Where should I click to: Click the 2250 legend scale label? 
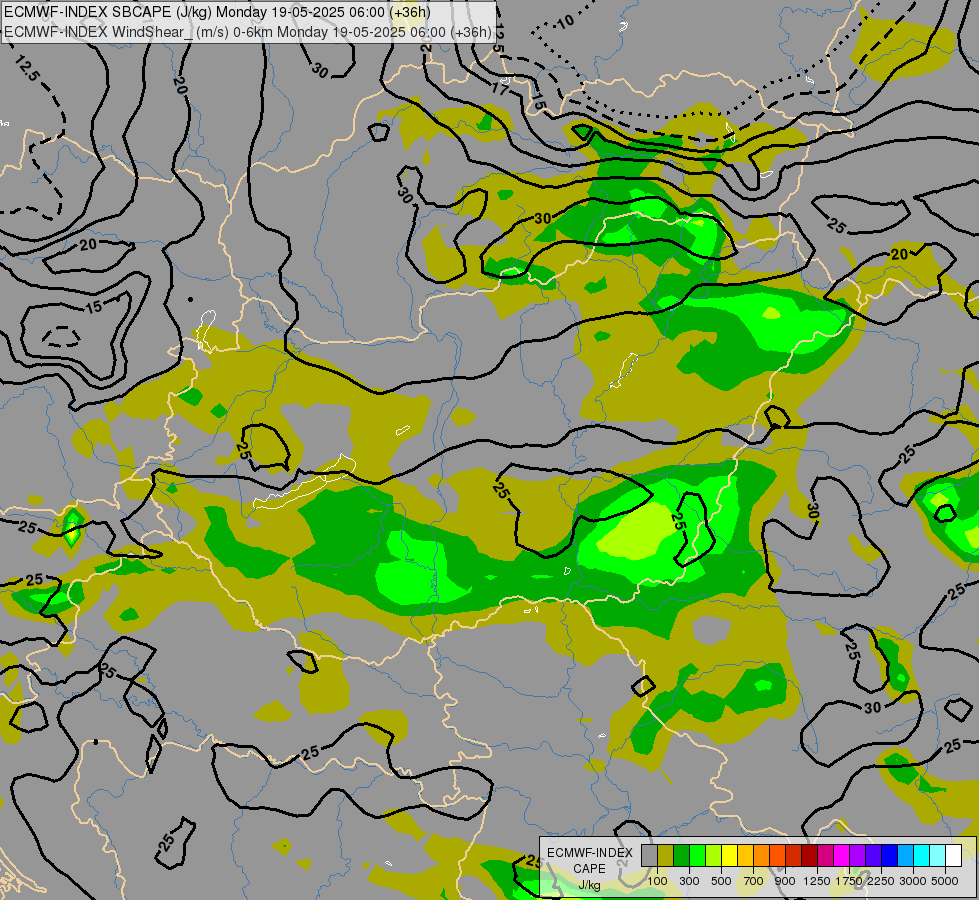(881, 881)
